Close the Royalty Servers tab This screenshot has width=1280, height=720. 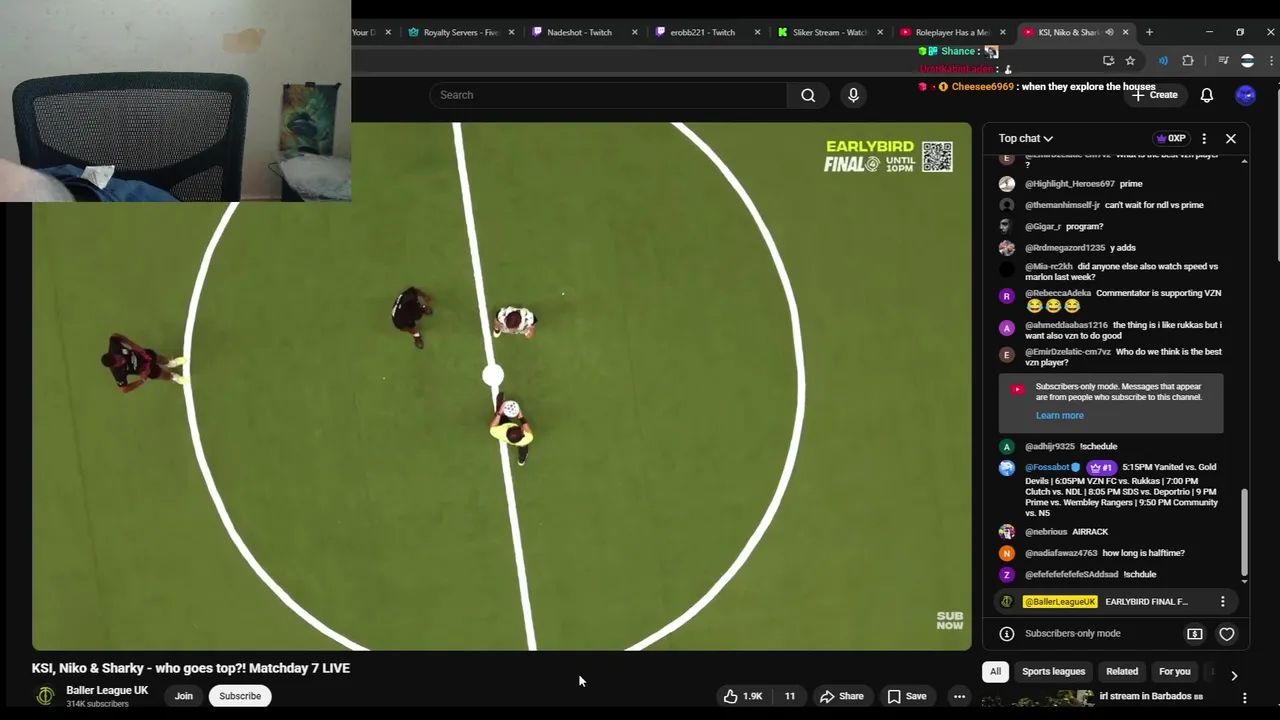(511, 32)
